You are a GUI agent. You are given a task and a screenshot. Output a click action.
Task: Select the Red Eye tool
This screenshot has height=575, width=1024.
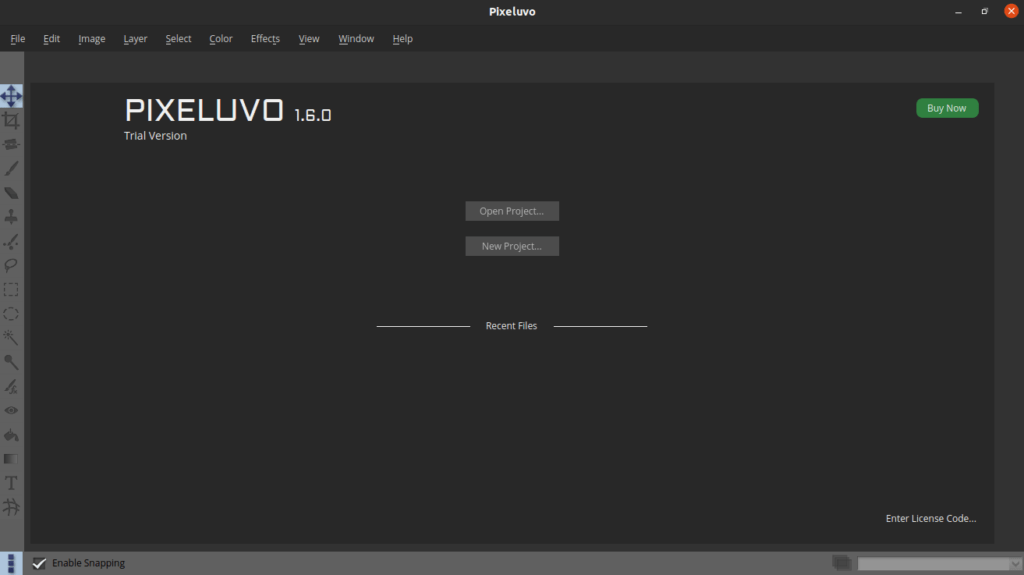pos(11,410)
